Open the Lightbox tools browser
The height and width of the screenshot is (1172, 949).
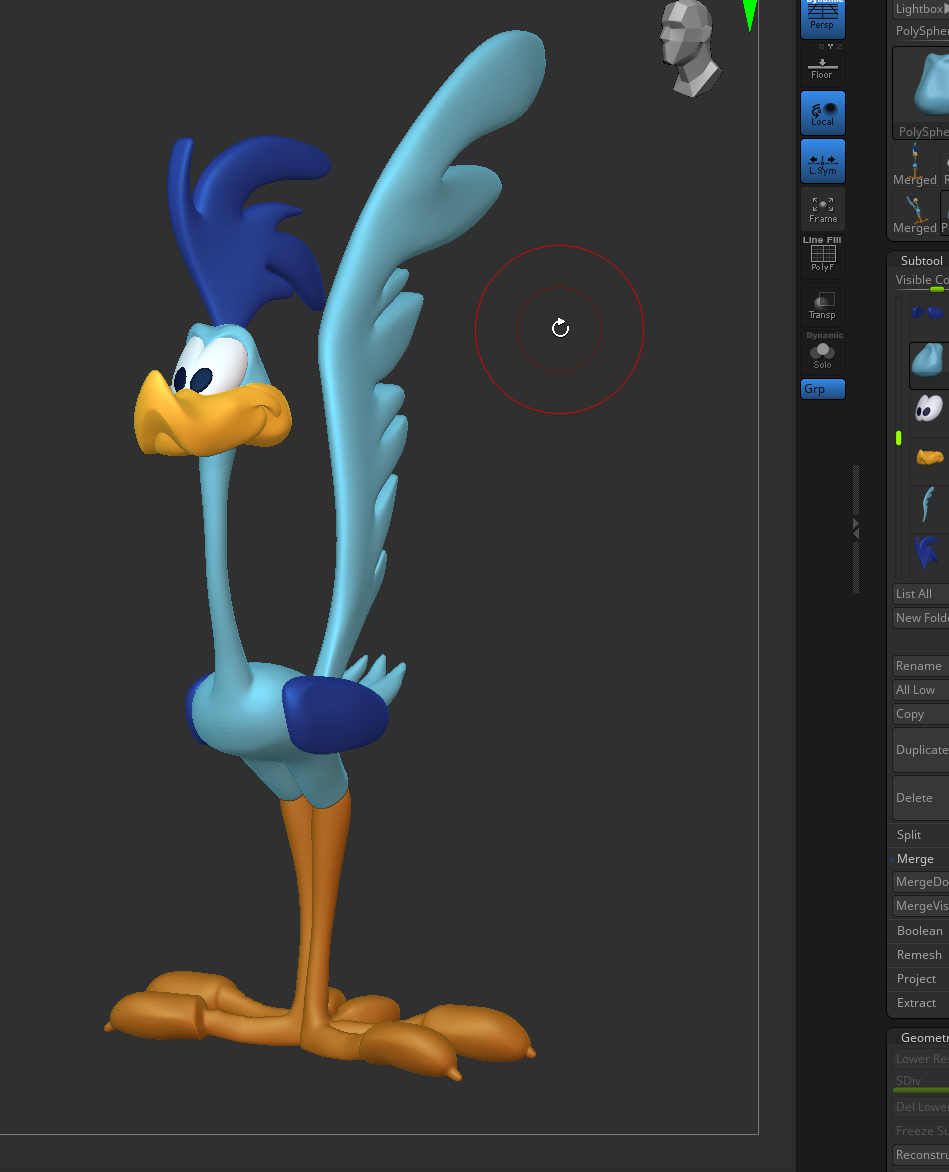point(921,9)
